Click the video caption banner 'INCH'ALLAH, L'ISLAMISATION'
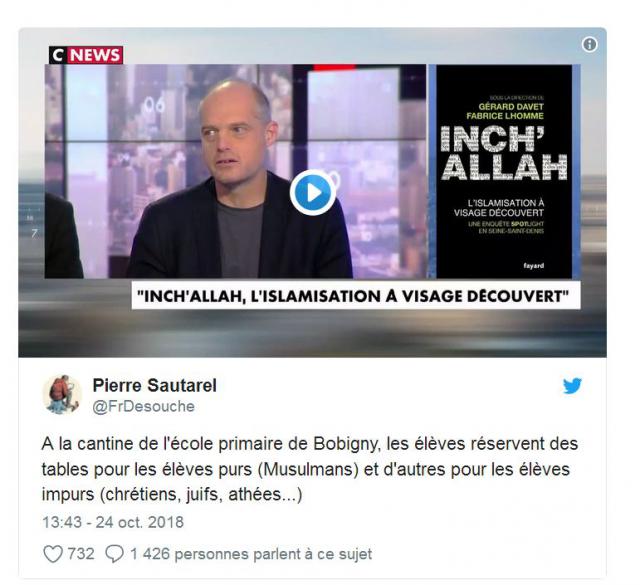The height and width of the screenshot is (585, 640). (x=356, y=296)
